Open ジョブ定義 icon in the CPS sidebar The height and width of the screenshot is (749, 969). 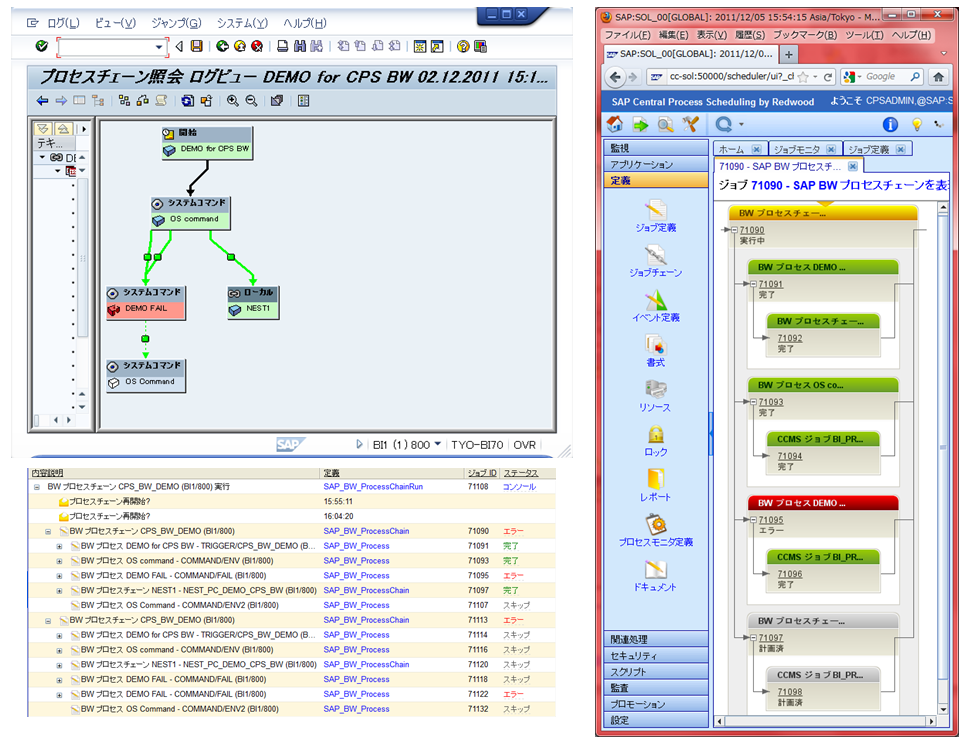[x=656, y=210]
